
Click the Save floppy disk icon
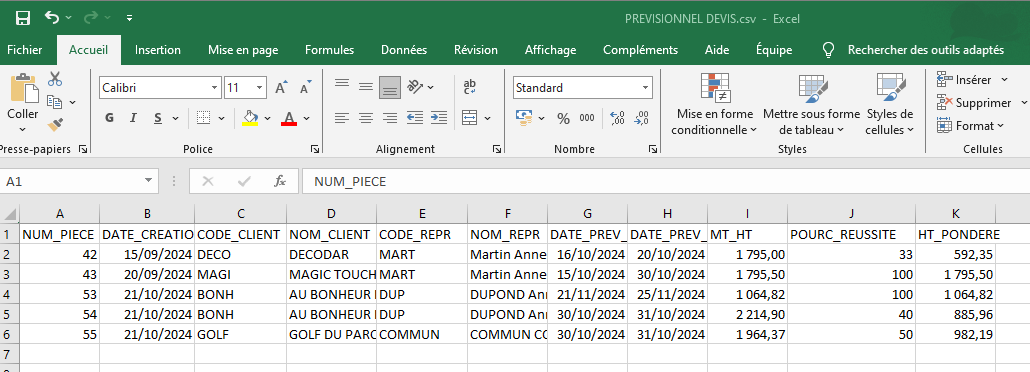[x=22, y=18]
